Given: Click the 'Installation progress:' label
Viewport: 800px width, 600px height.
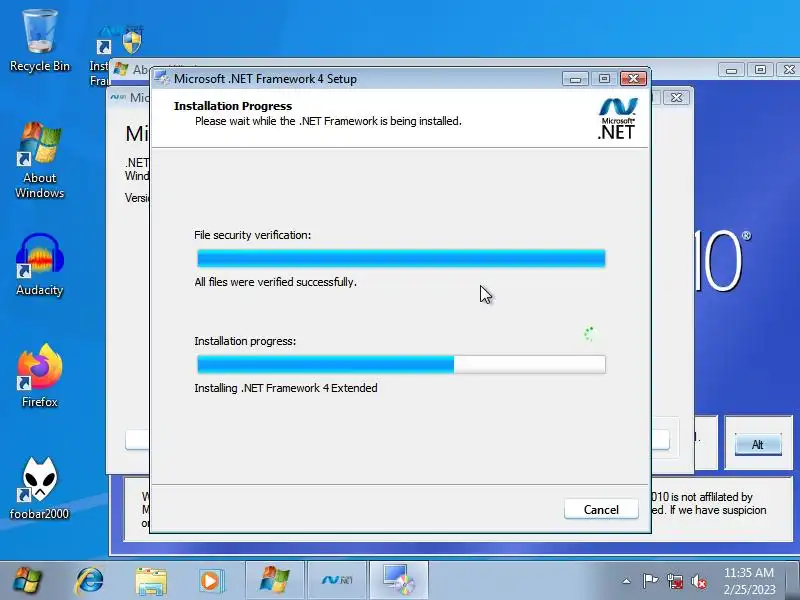Looking at the screenshot, I should tap(245, 341).
